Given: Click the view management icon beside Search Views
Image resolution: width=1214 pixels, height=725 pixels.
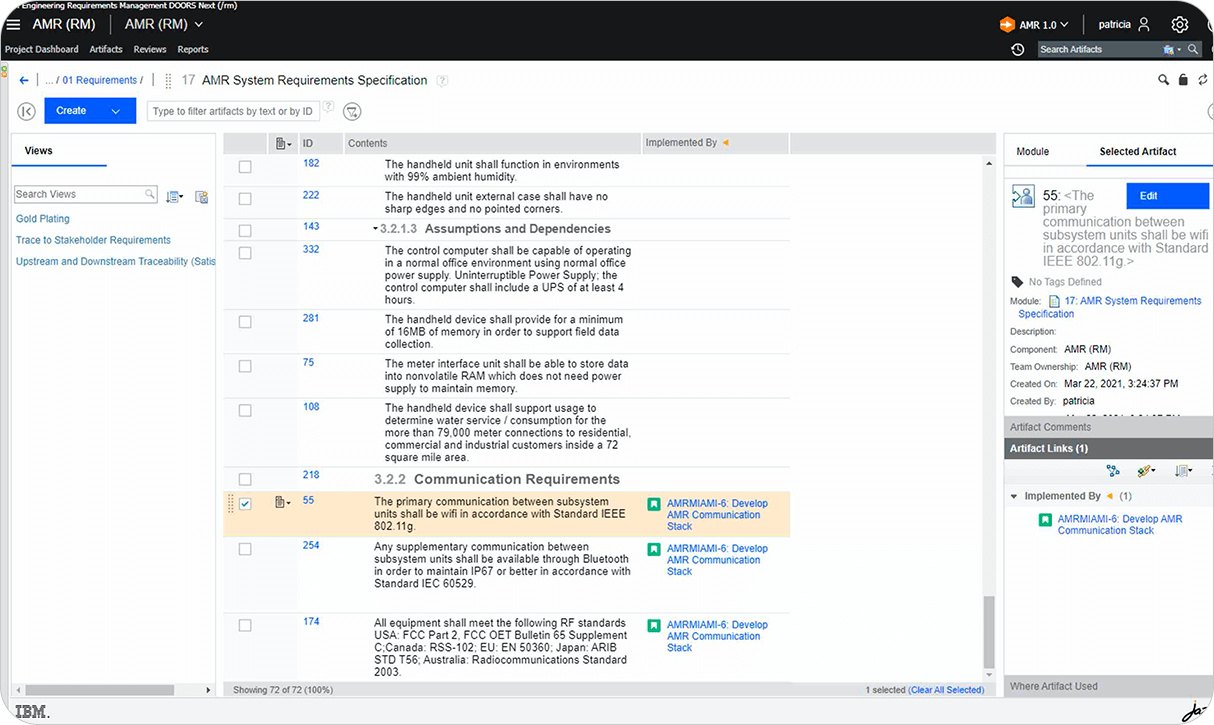Looking at the screenshot, I should tap(201, 197).
